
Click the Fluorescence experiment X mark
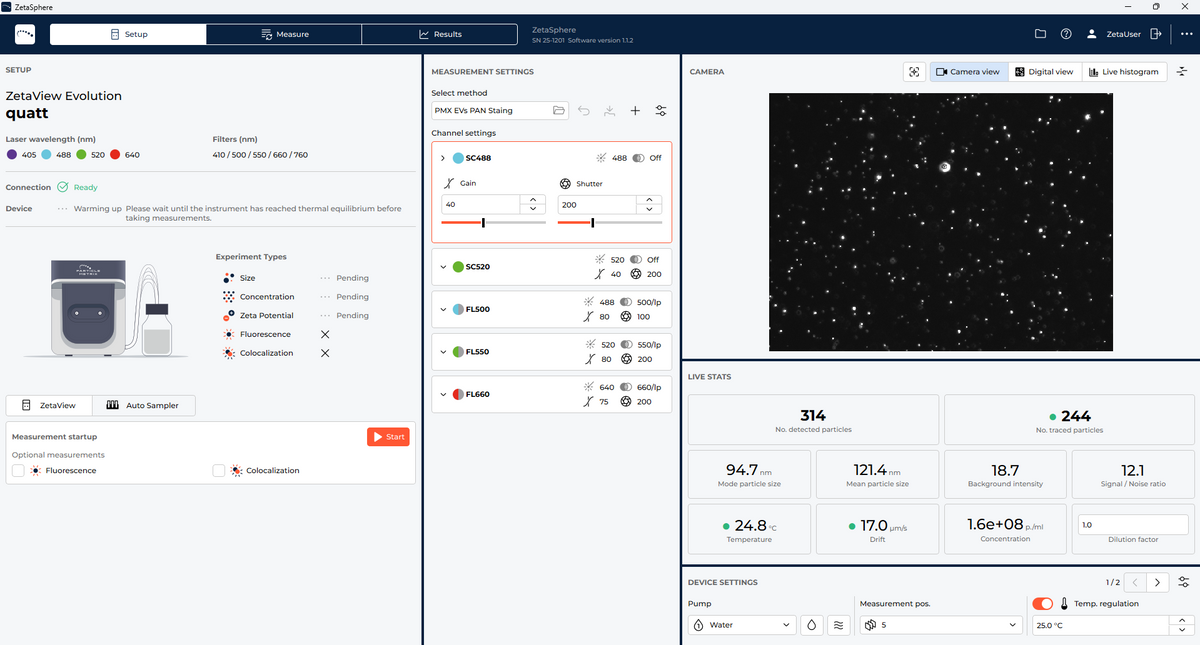click(324, 334)
